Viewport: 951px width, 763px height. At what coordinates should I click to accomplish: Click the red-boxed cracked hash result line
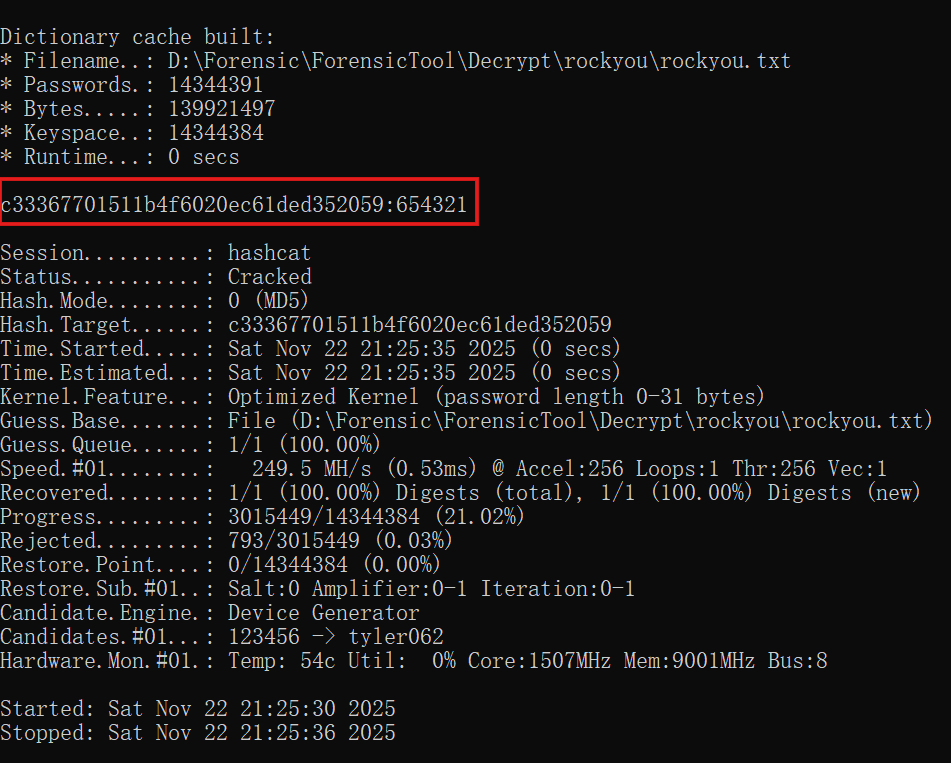coord(238,206)
